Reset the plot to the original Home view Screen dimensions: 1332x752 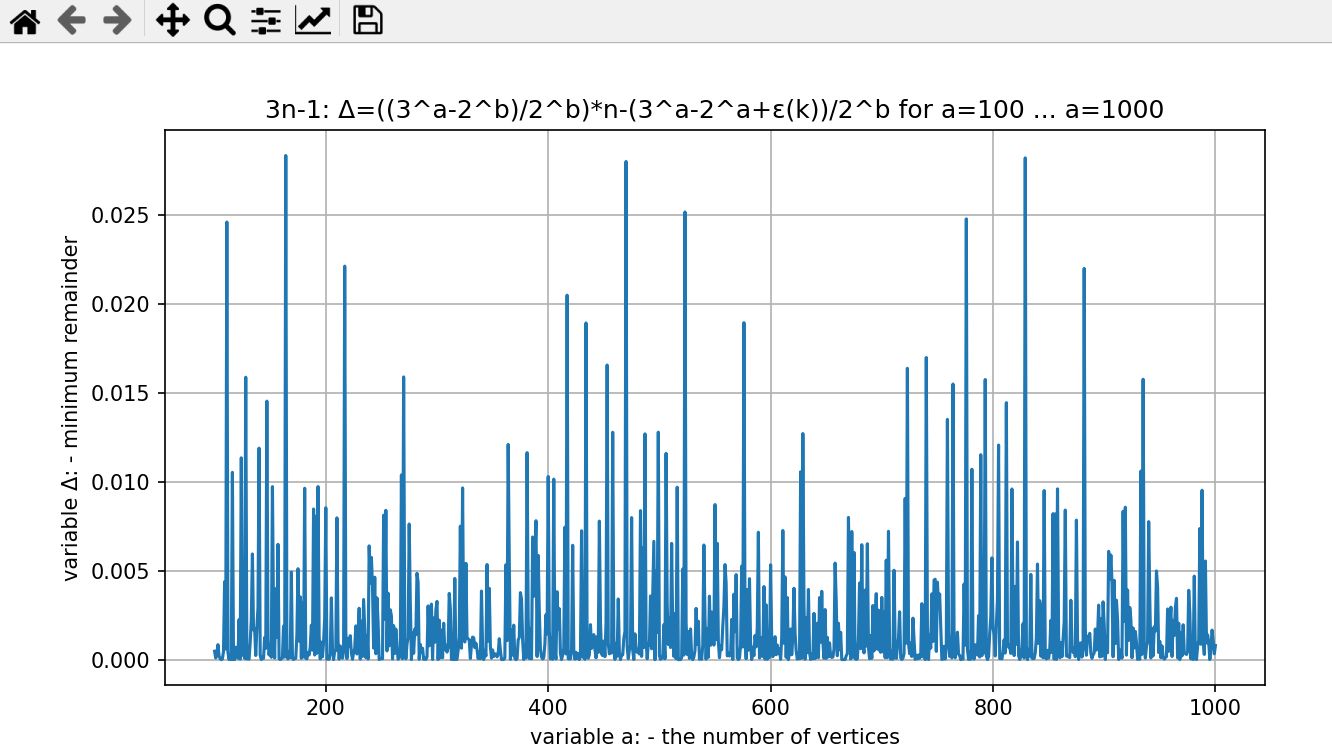coord(24,21)
